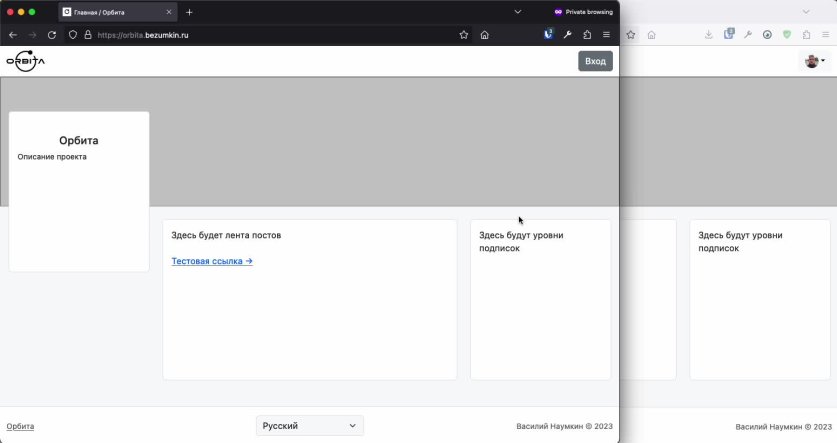
Task: Click the Вход login button
Action: coord(595,61)
